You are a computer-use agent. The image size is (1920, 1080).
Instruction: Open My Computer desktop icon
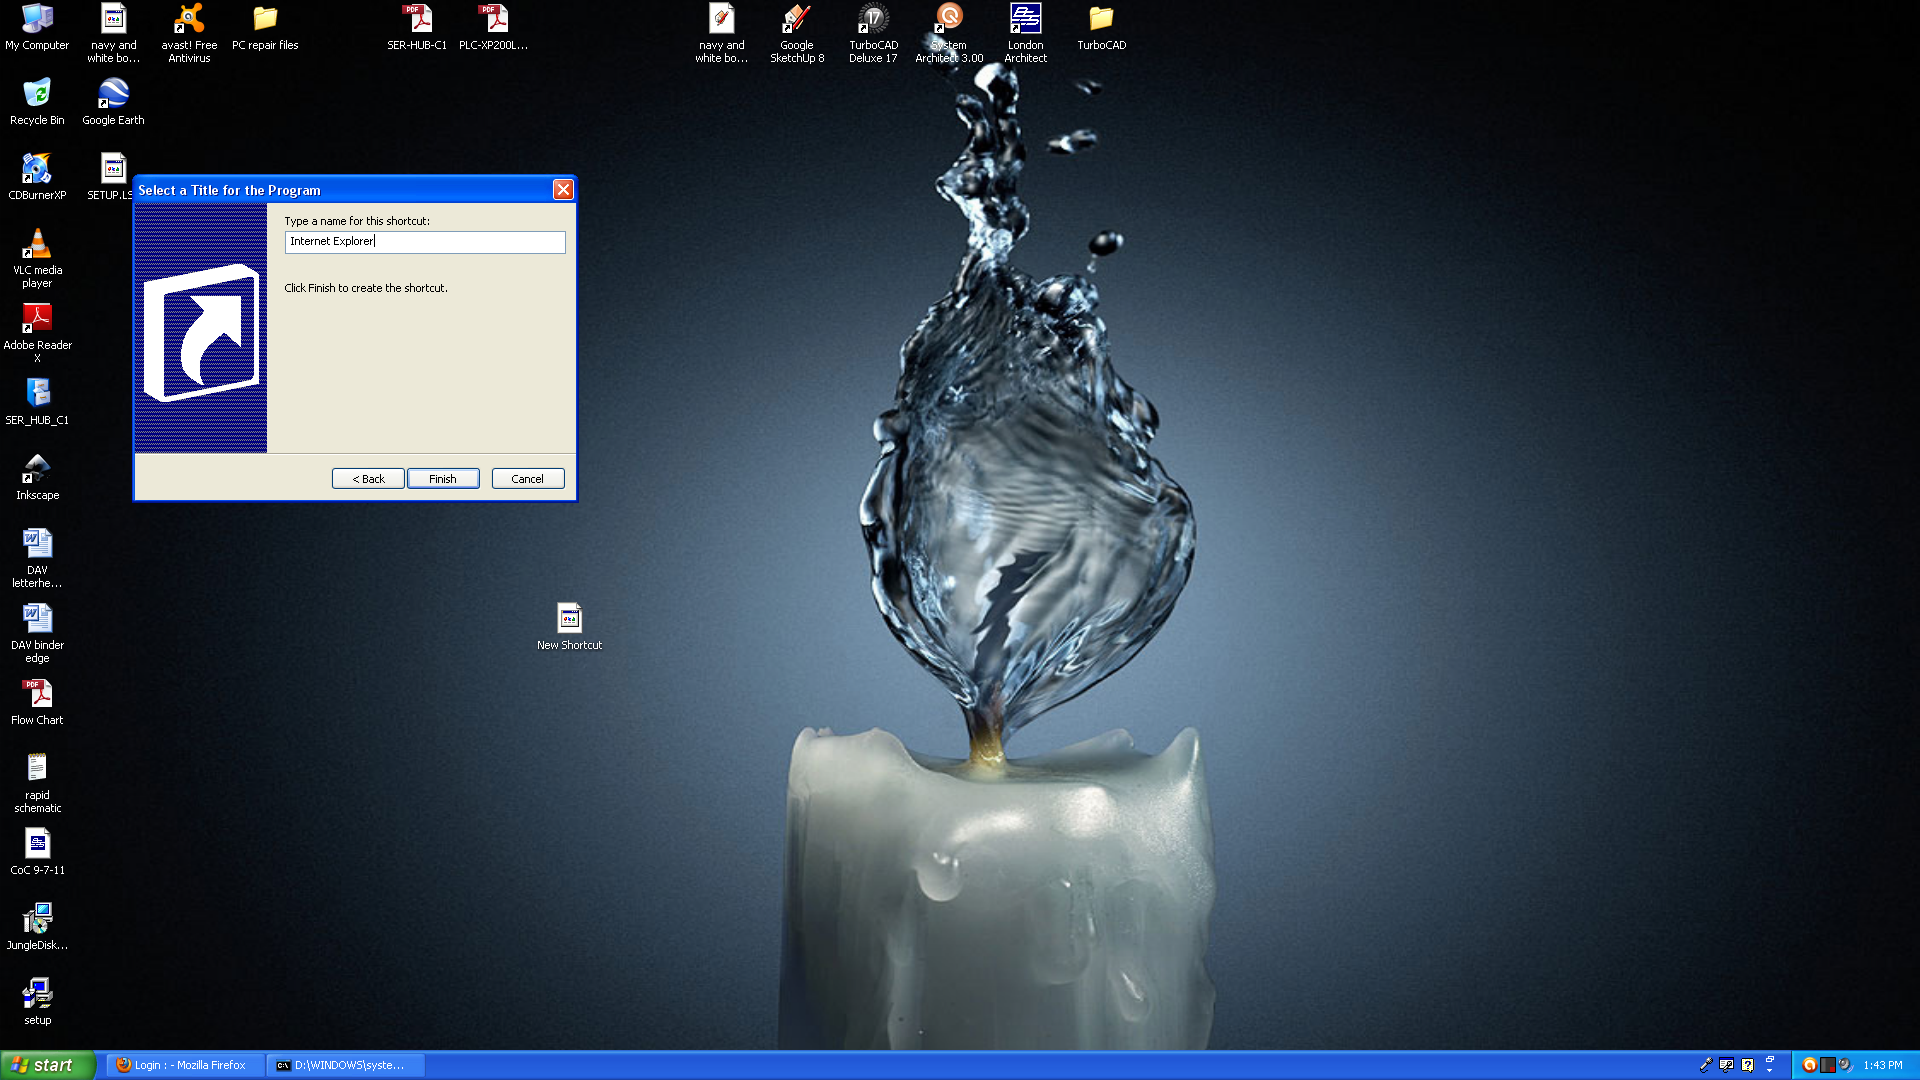[x=37, y=27]
